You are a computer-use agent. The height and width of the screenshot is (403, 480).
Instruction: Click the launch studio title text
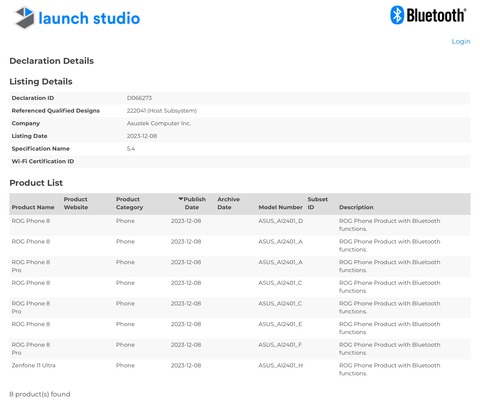pyautogui.click(x=89, y=18)
